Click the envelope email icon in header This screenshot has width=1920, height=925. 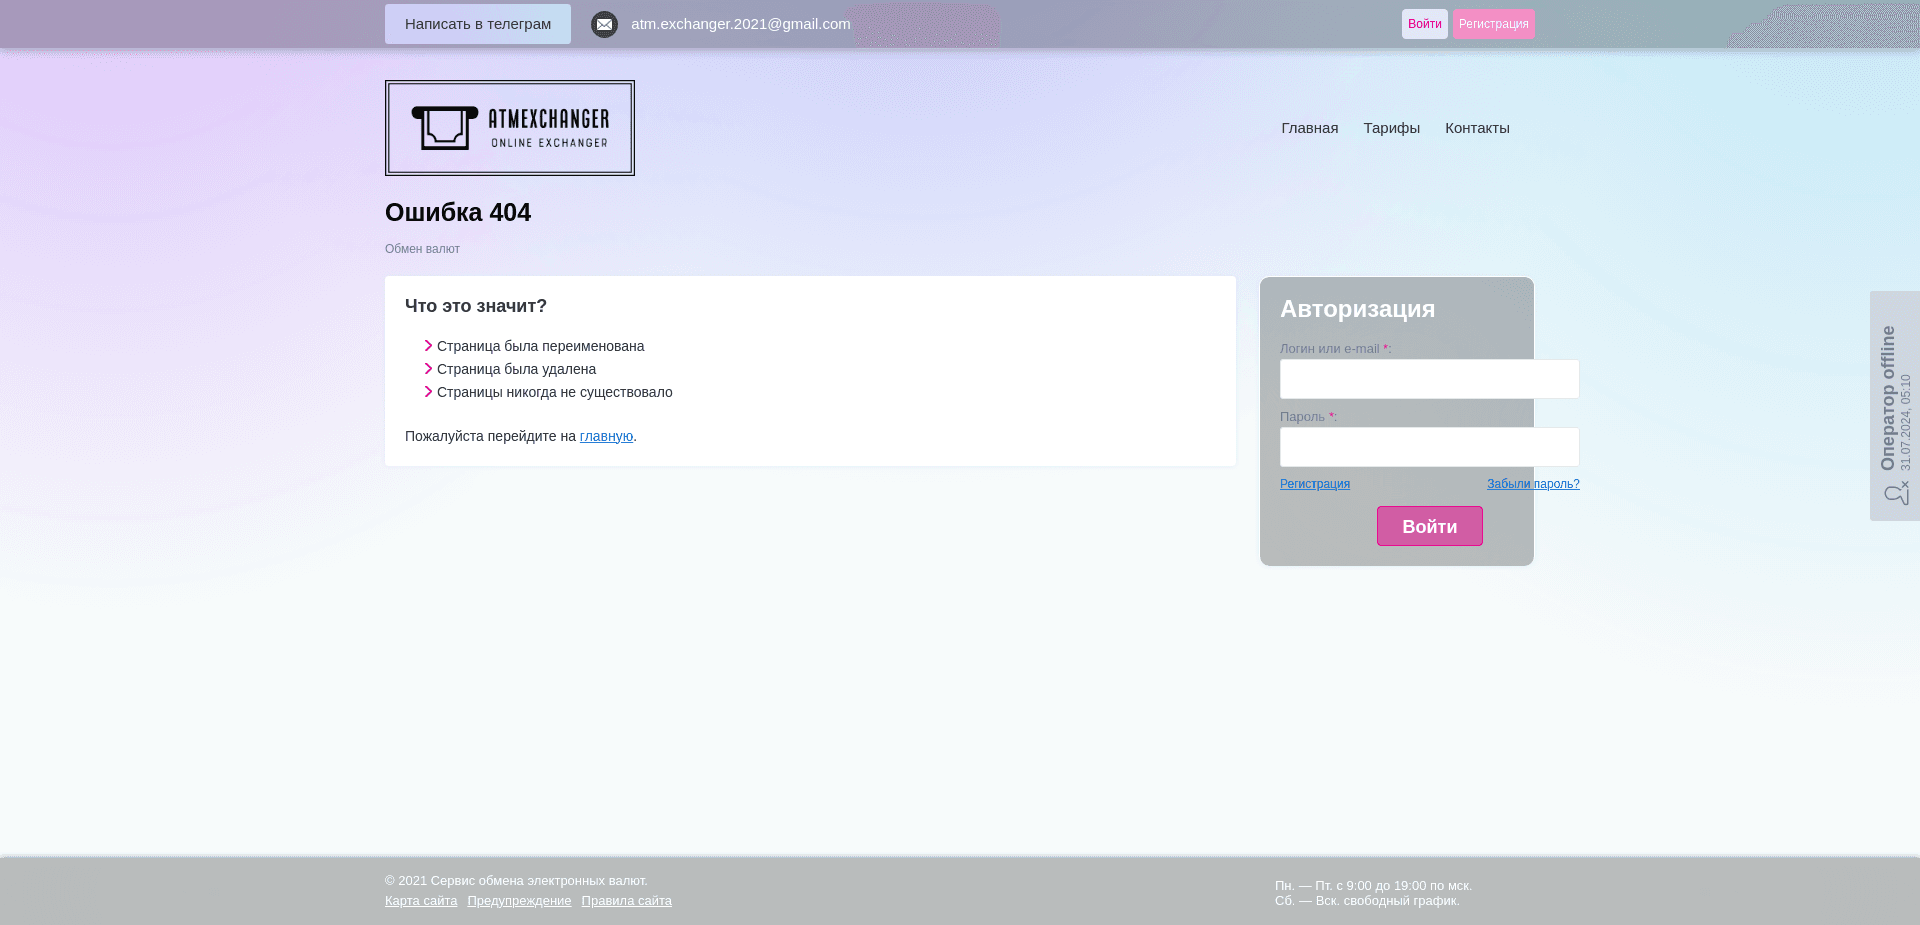[x=604, y=24]
